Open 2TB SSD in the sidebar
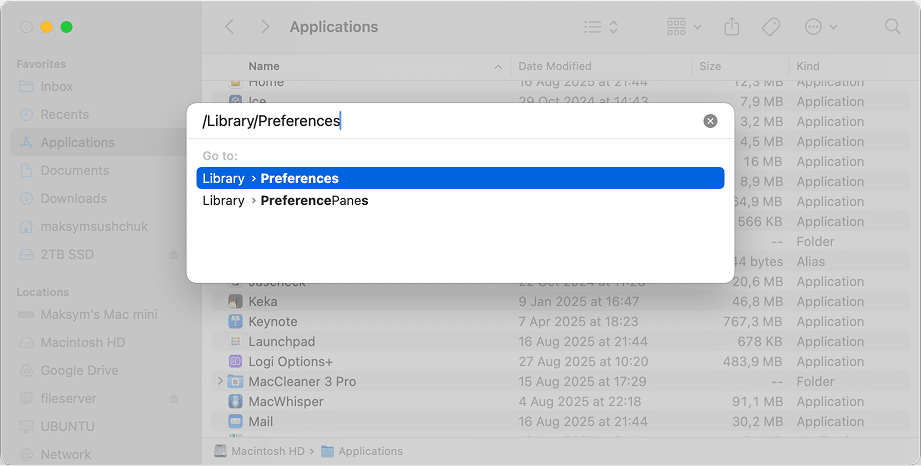 [x=67, y=254]
